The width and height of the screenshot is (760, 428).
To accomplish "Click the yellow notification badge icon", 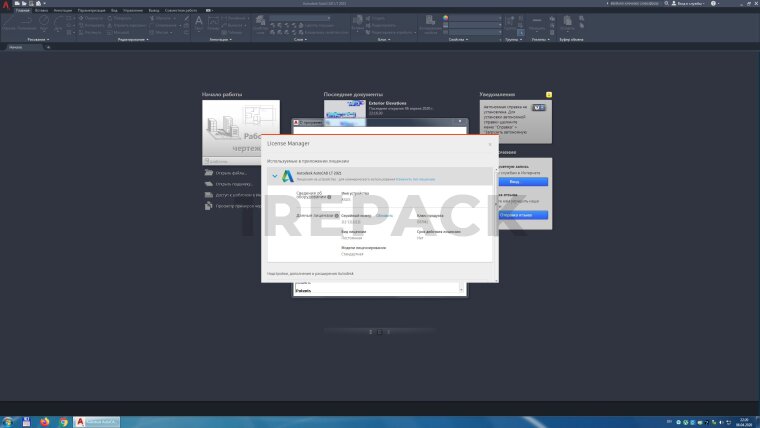I will 549,95.
